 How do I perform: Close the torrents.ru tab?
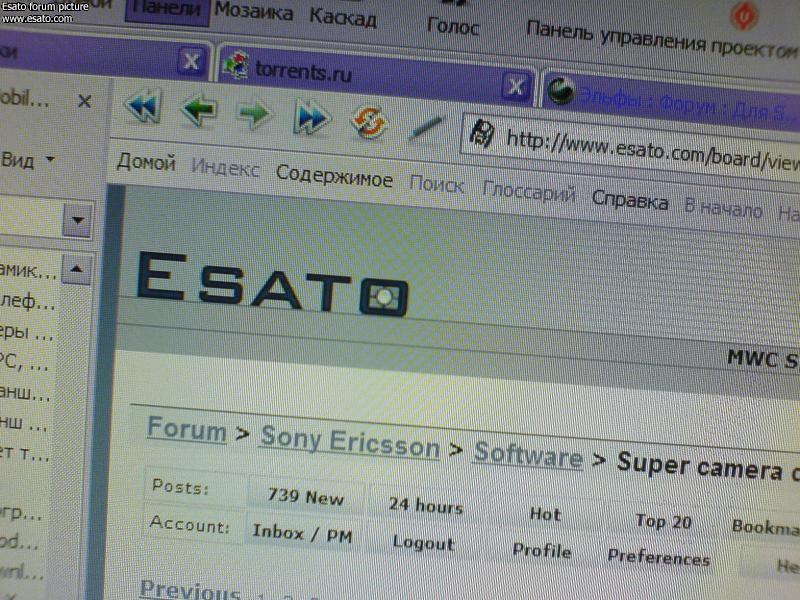pyautogui.click(x=515, y=86)
